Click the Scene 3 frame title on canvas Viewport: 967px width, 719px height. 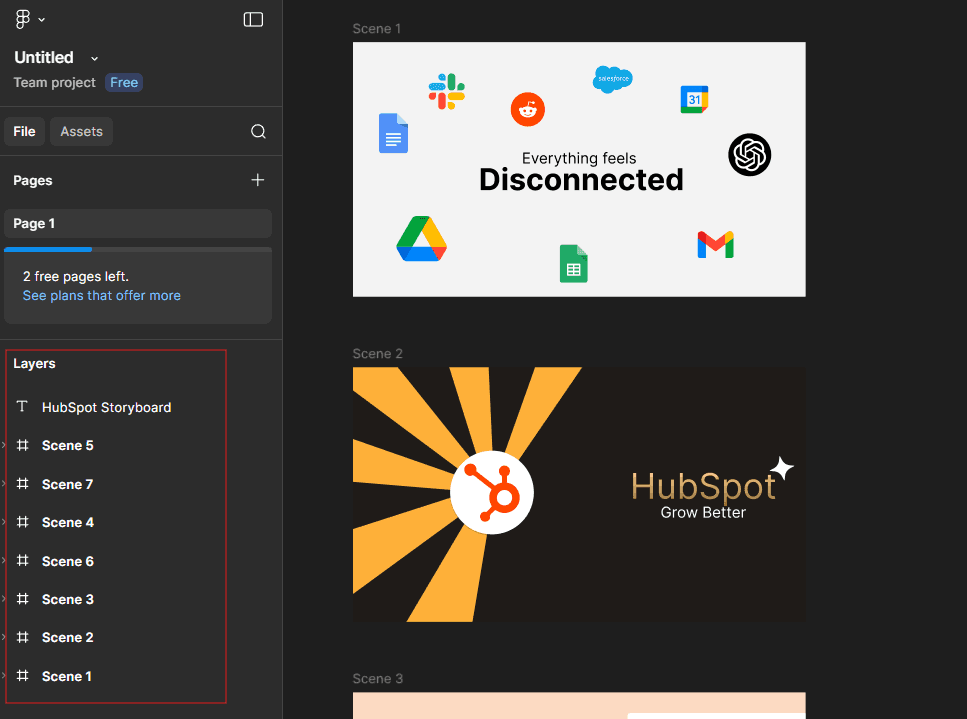click(377, 678)
